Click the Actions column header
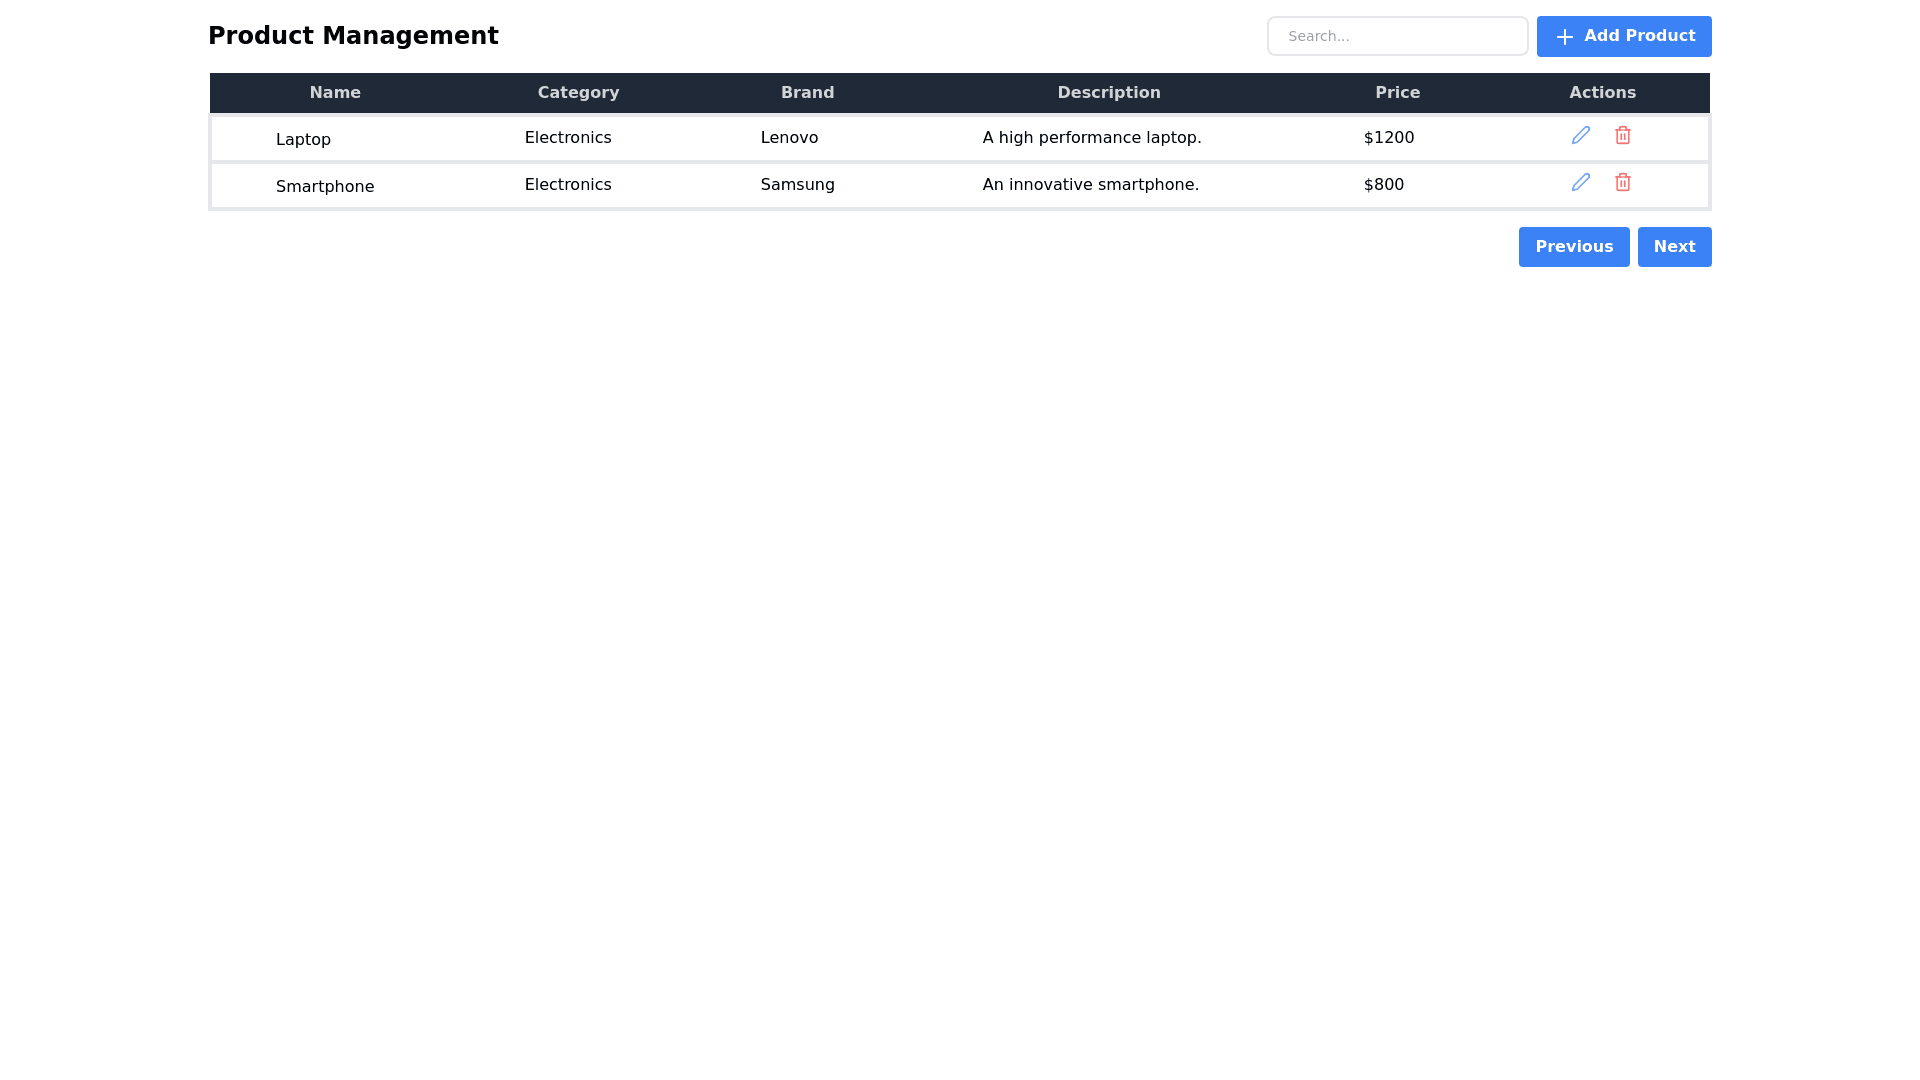1920x1080 pixels. [1601, 93]
